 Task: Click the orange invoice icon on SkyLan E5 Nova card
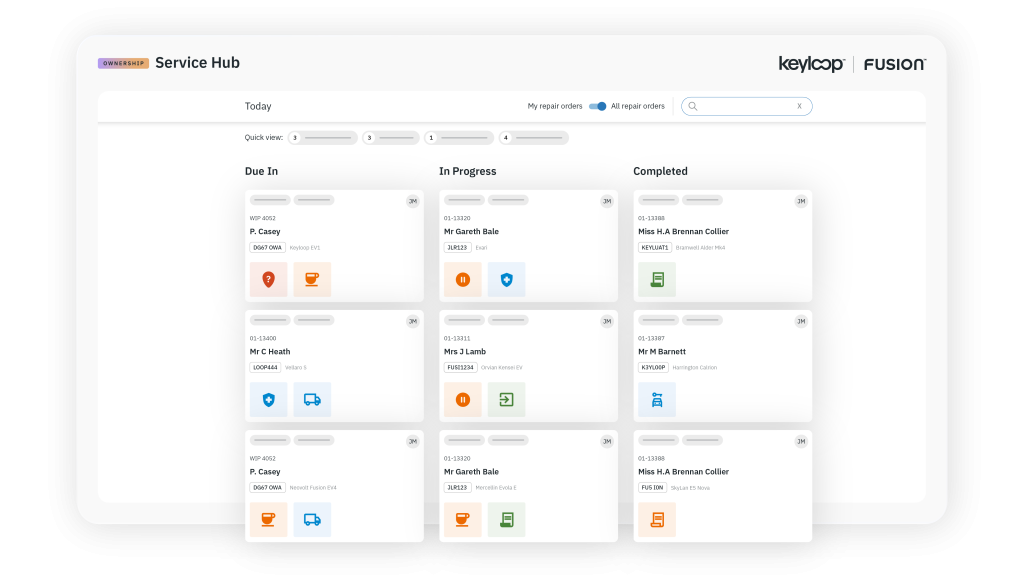click(656, 519)
